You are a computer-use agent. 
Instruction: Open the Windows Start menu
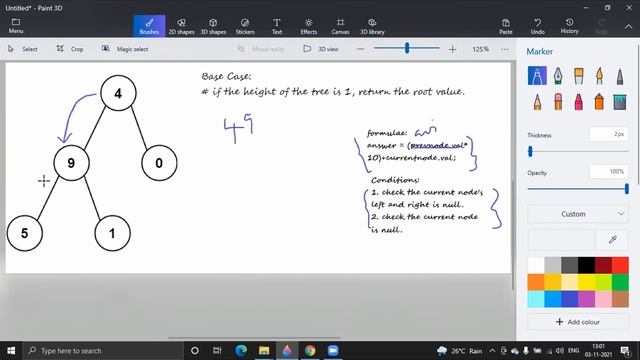coord(11,351)
